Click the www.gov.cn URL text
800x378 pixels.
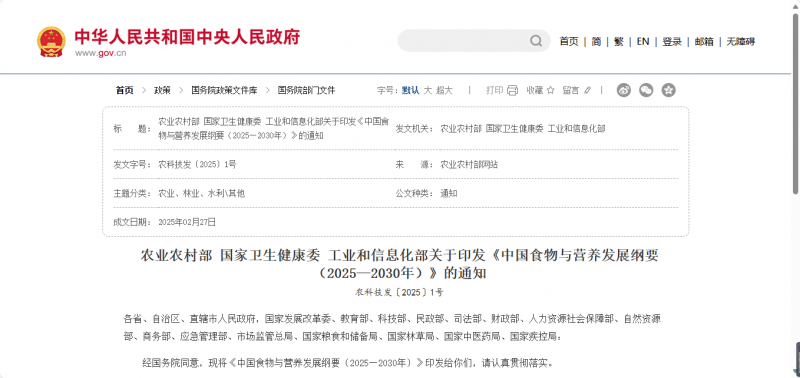click(101, 53)
